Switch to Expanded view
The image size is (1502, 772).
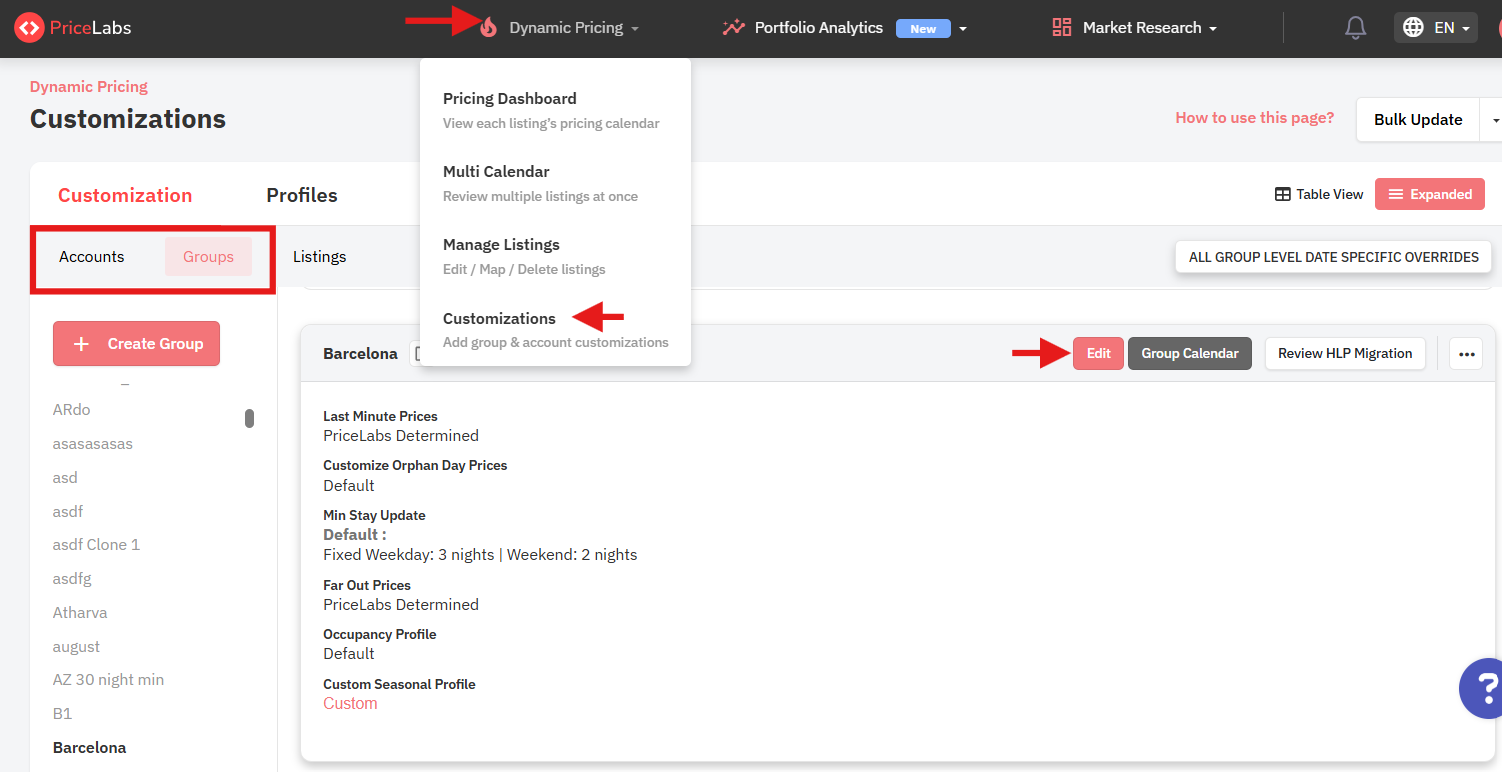pyautogui.click(x=1430, y=194)
